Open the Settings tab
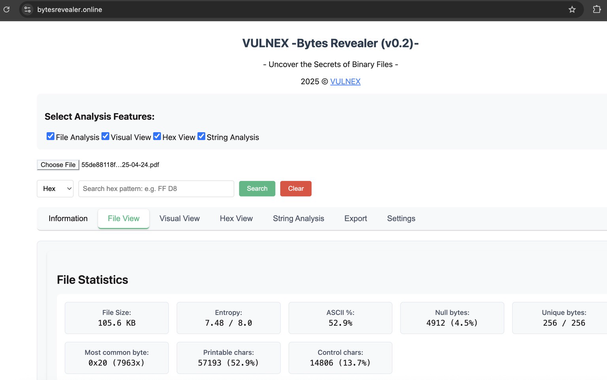Image resolution: width=607 pixels, height=380 pixels. [401, 219]
